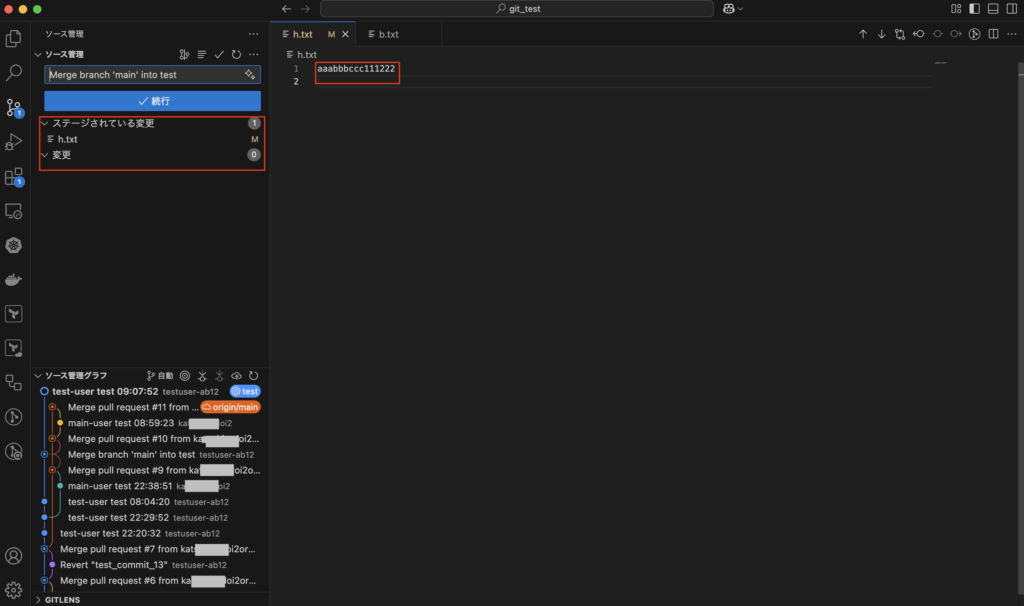Go to next change with down arrow
This screenshot has width=1024, height=606.
[x=882, y=34]
